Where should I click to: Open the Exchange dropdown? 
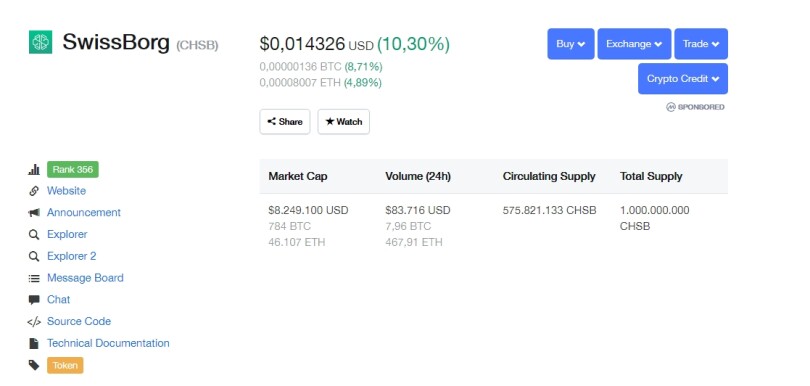[x=634, y=44]
